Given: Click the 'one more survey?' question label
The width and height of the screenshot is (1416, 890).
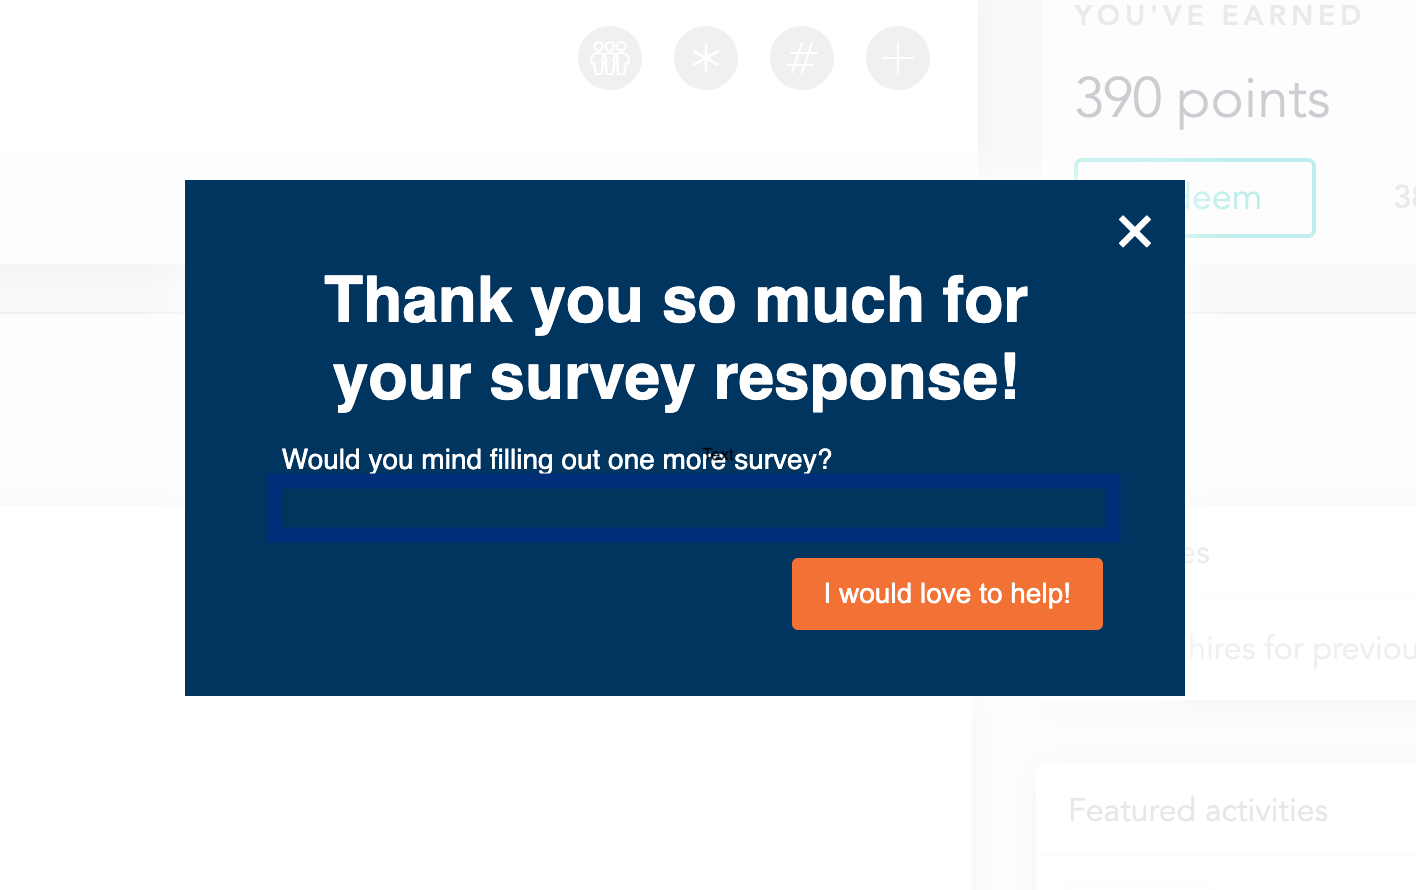Looking at the screenshot, I should click(556, 460).
